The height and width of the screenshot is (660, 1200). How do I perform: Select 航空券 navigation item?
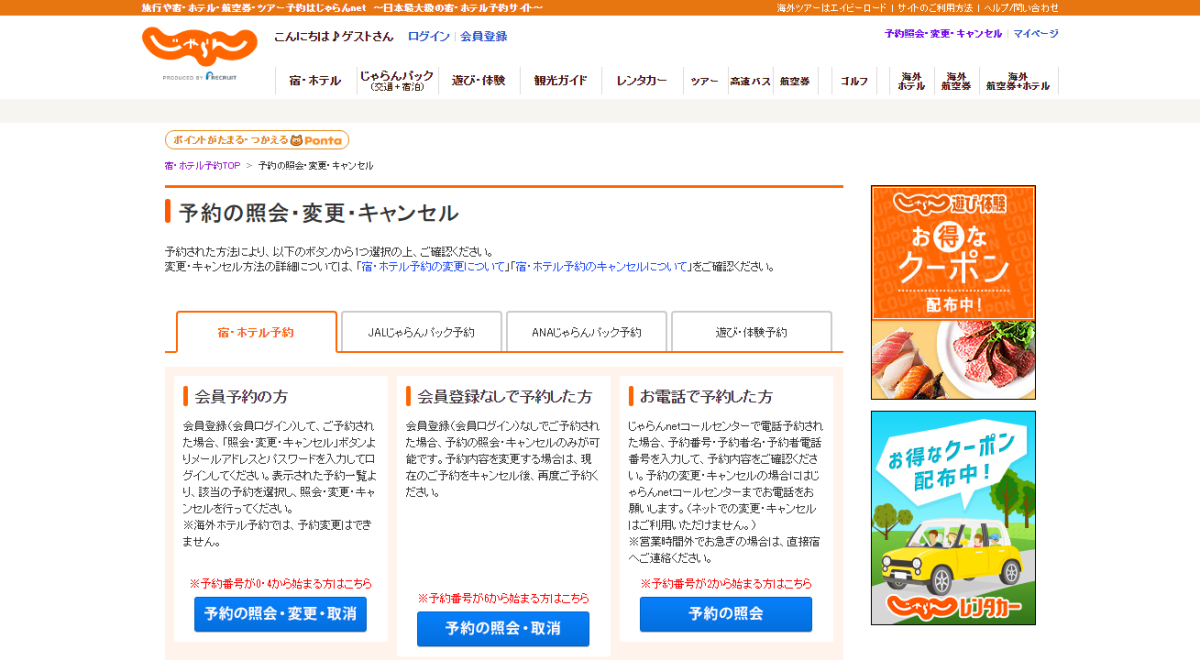pos(794,81)
